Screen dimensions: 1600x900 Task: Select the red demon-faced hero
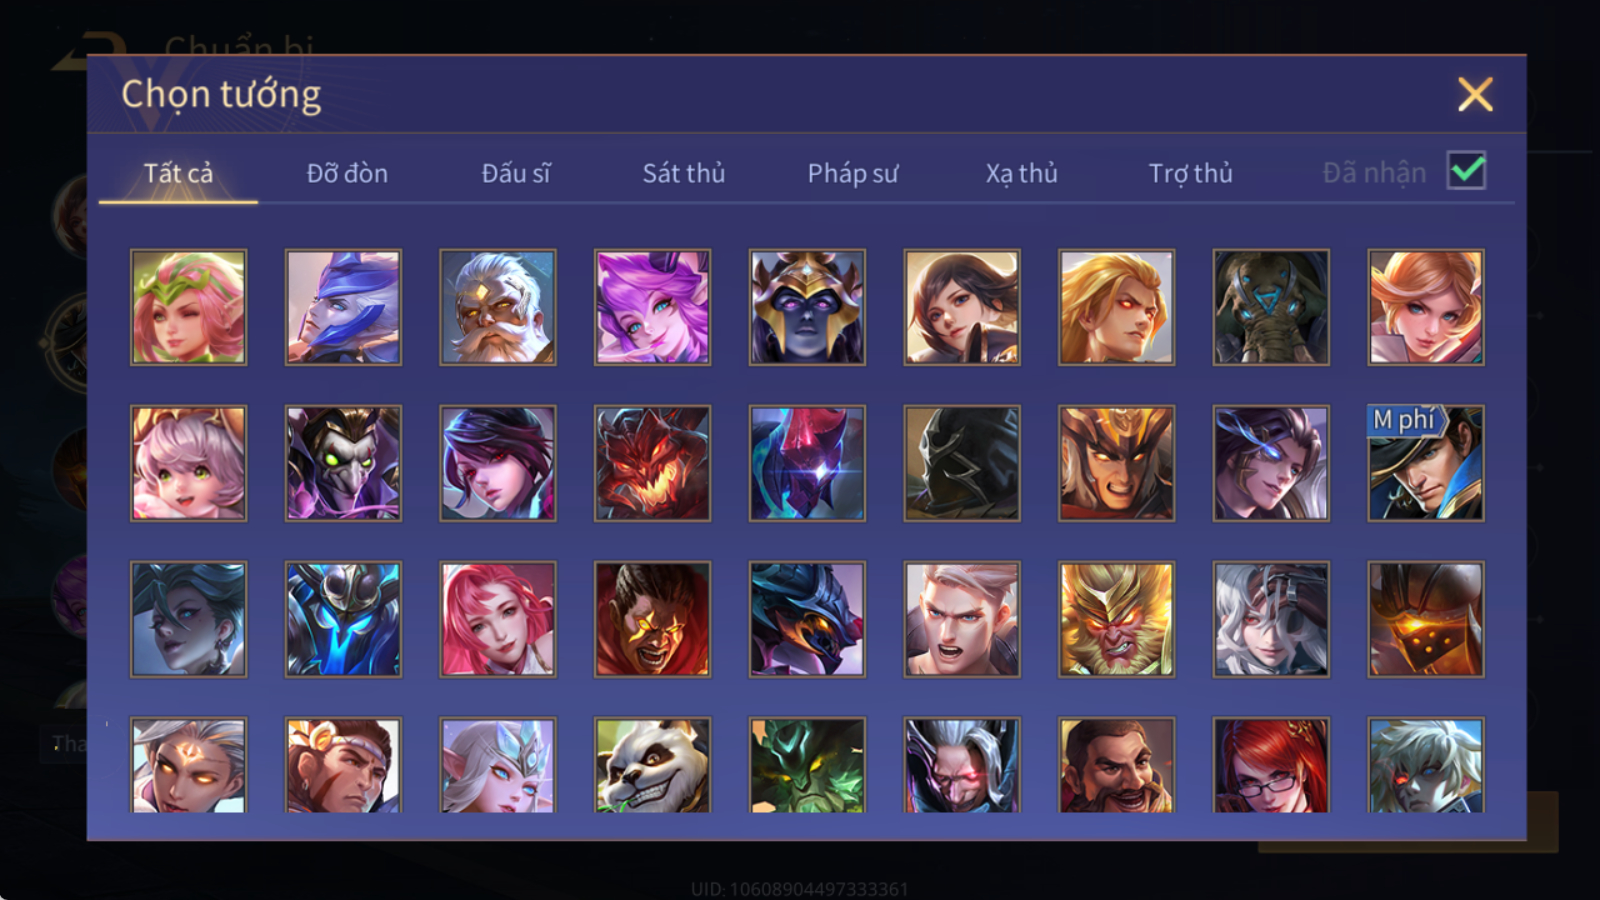tap(652, 463)
